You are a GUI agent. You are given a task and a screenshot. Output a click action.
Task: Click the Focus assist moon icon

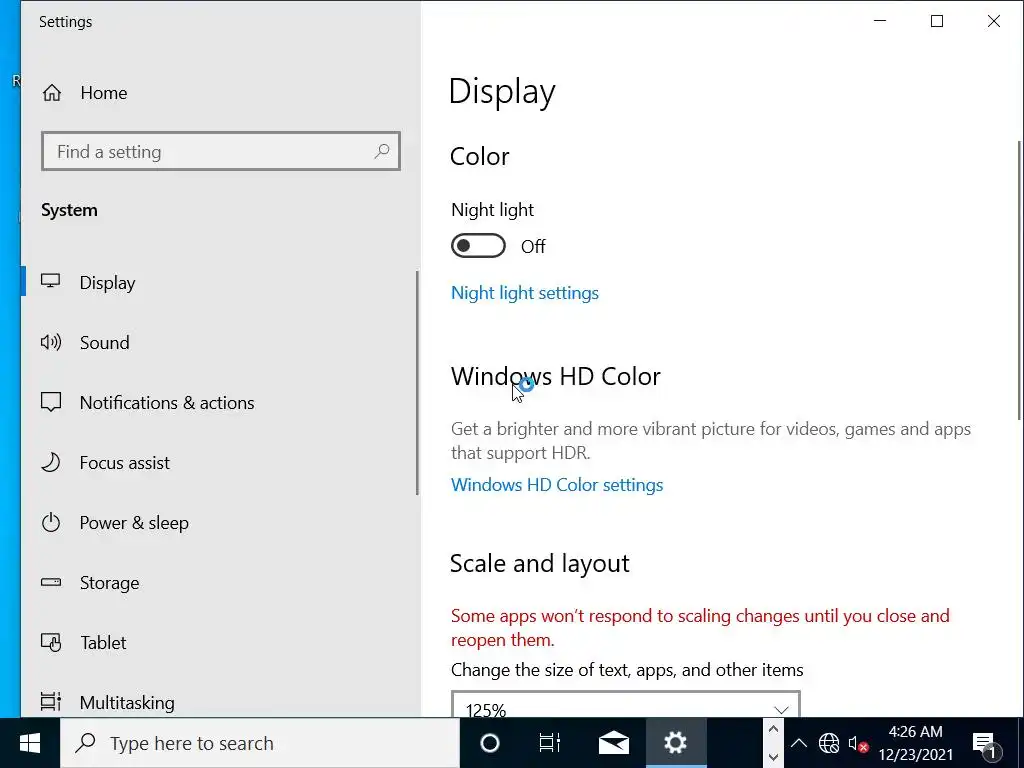[50, 462]
